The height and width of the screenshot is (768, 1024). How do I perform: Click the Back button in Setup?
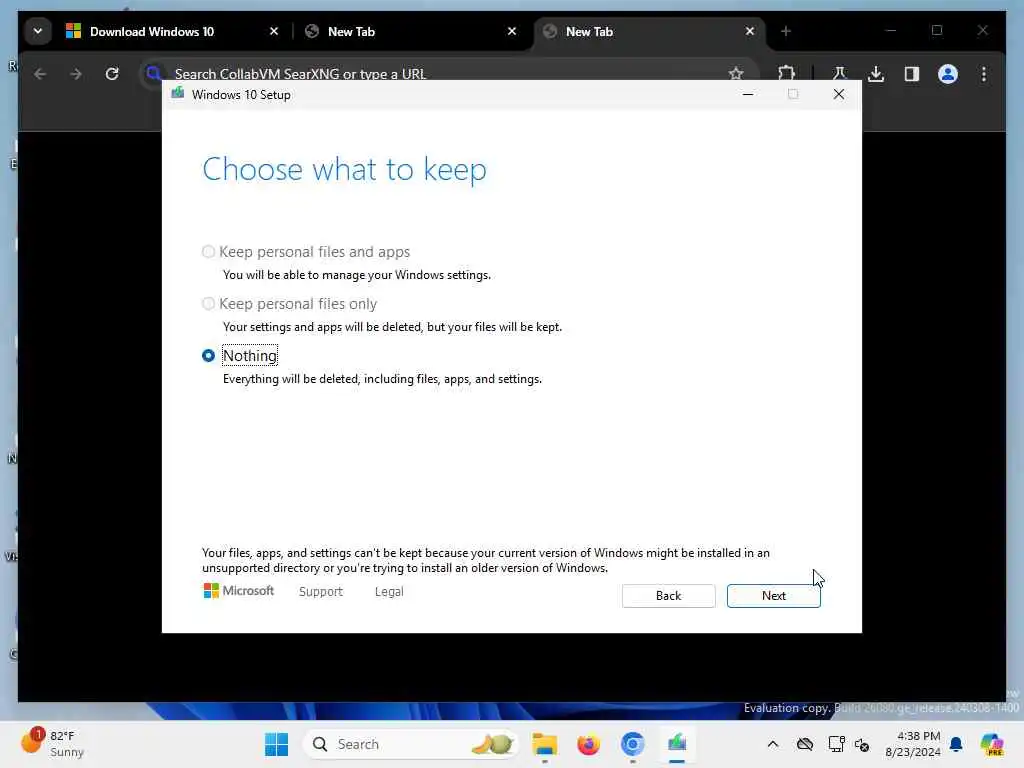668,596
